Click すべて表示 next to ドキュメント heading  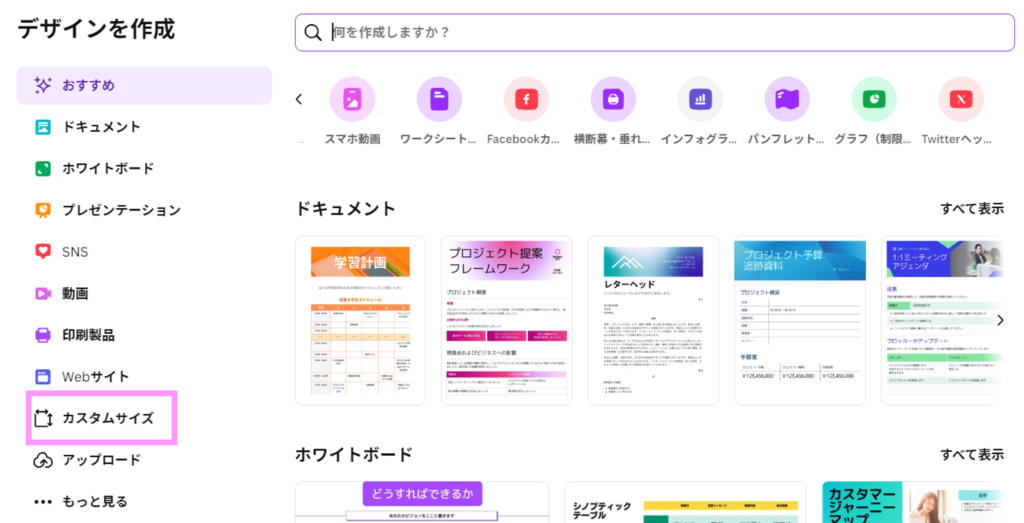(971, 208)
